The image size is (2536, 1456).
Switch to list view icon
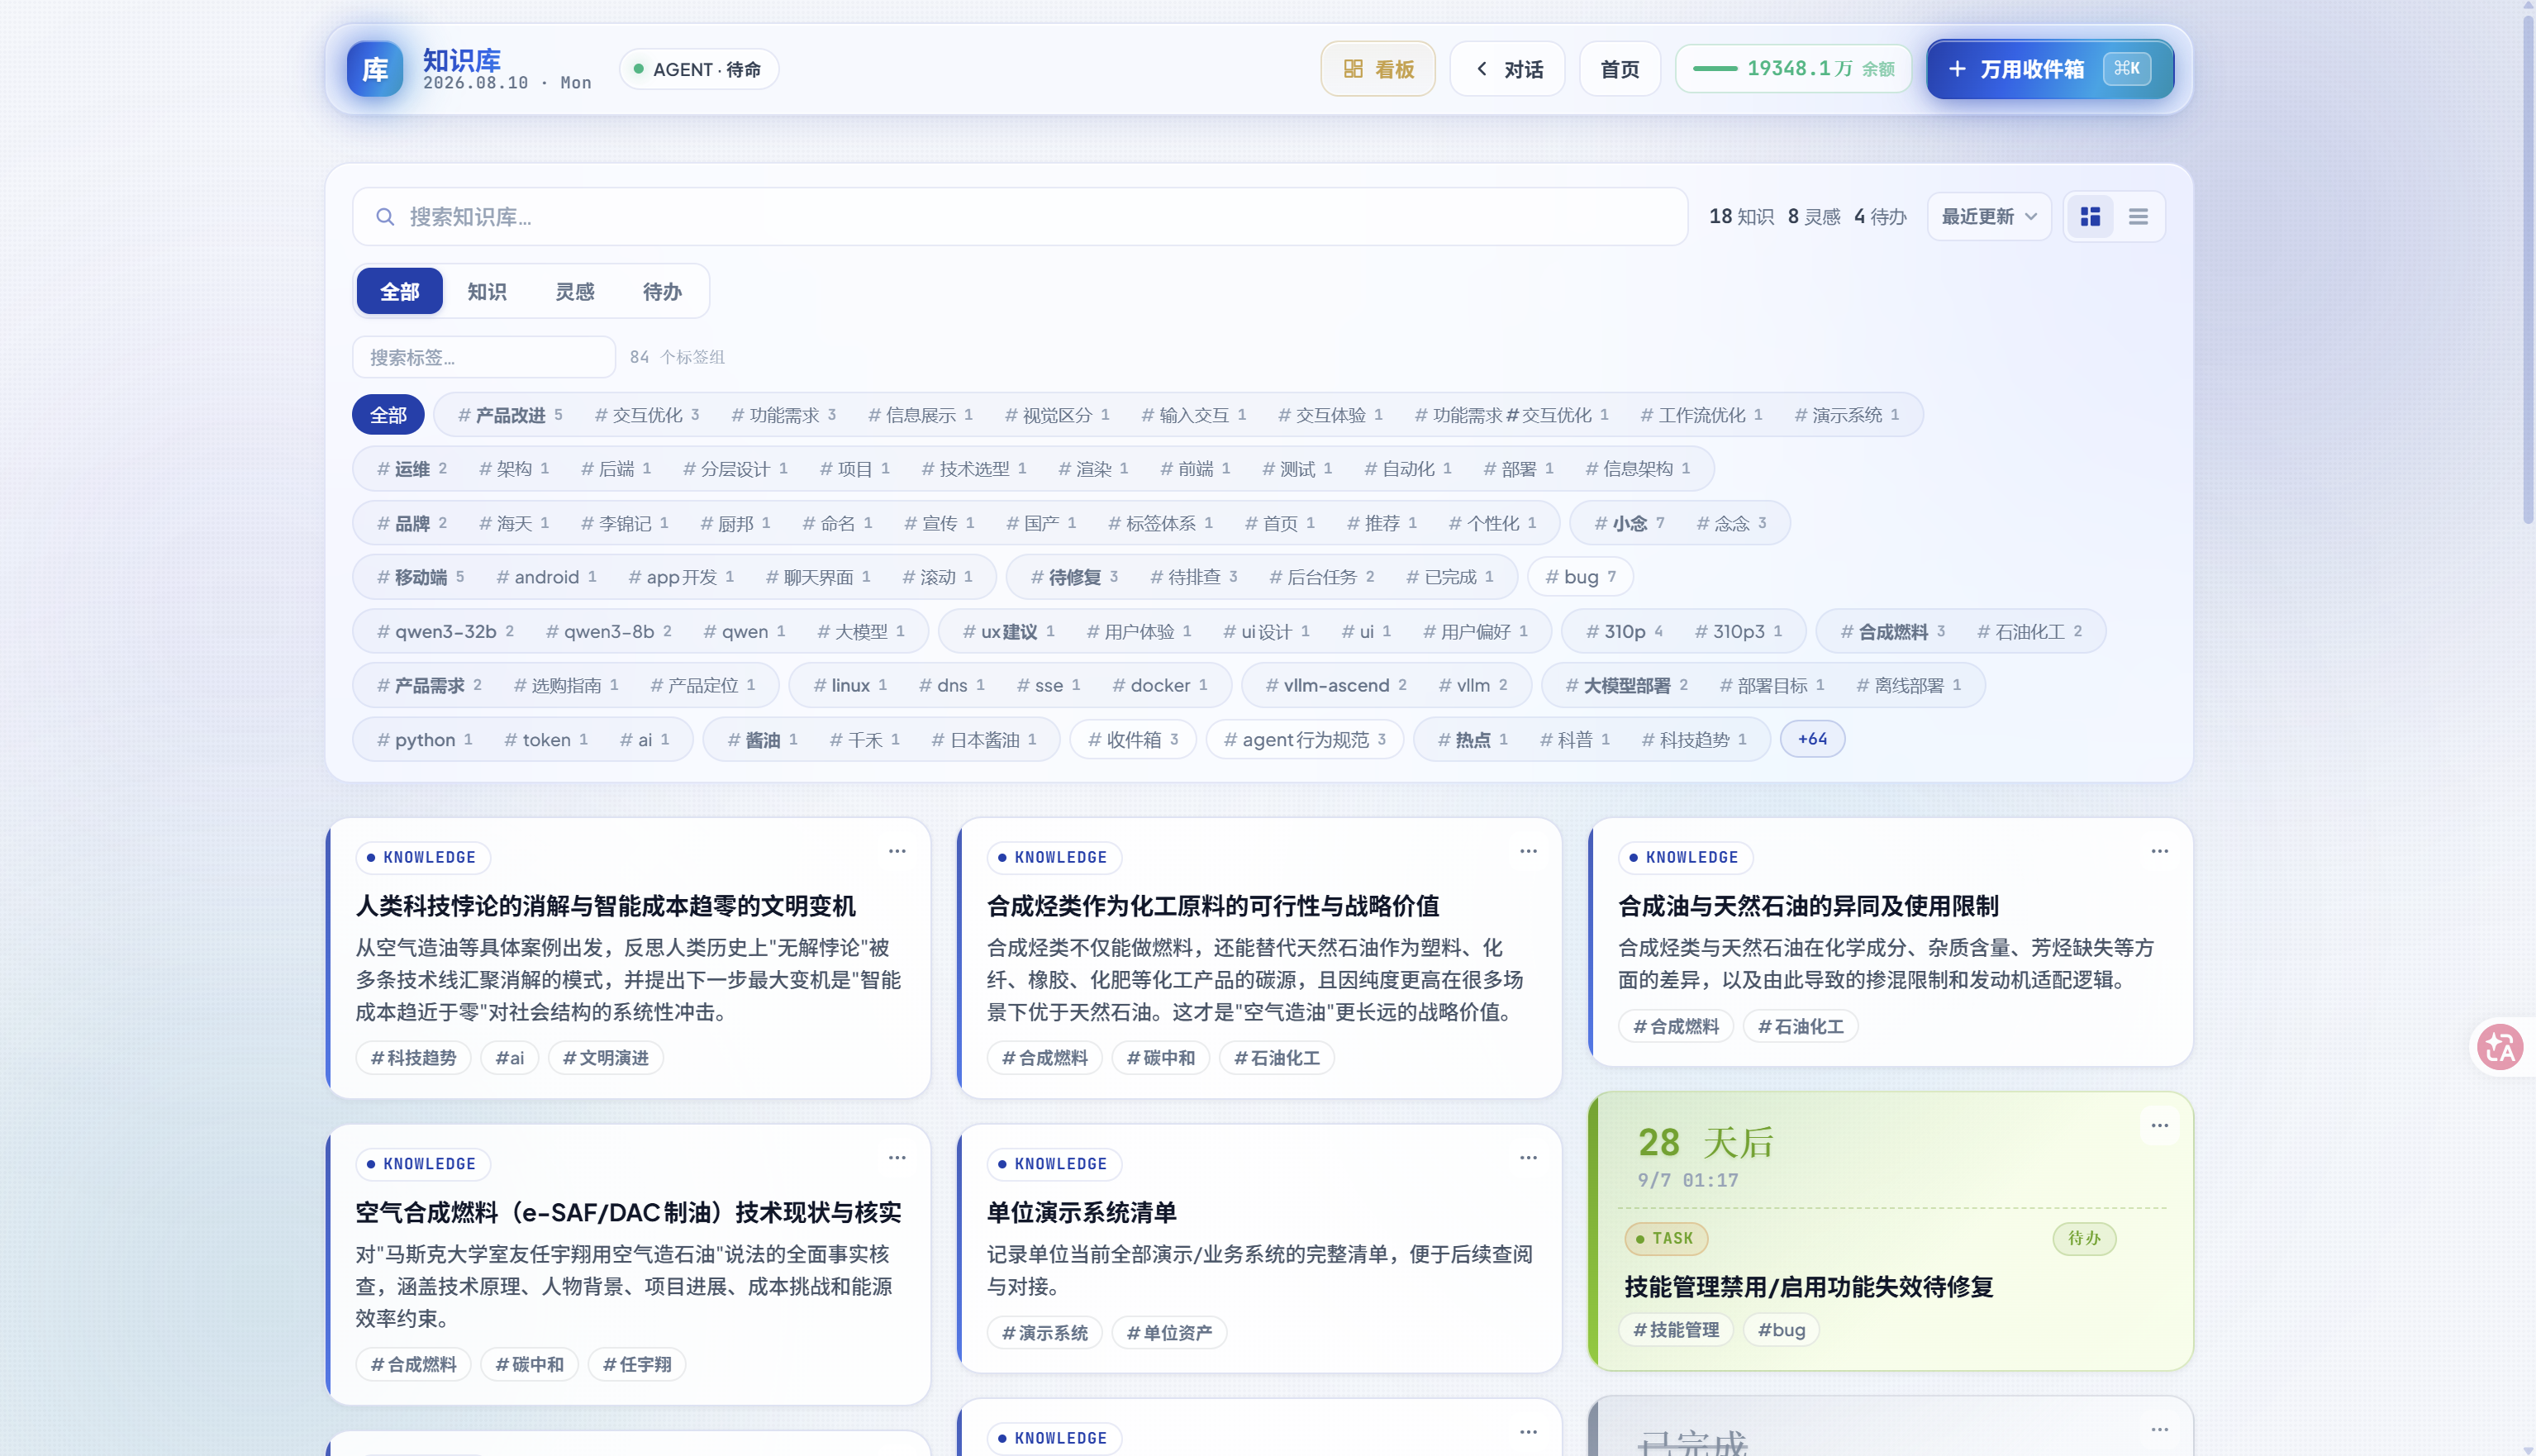pos(2138,216)
